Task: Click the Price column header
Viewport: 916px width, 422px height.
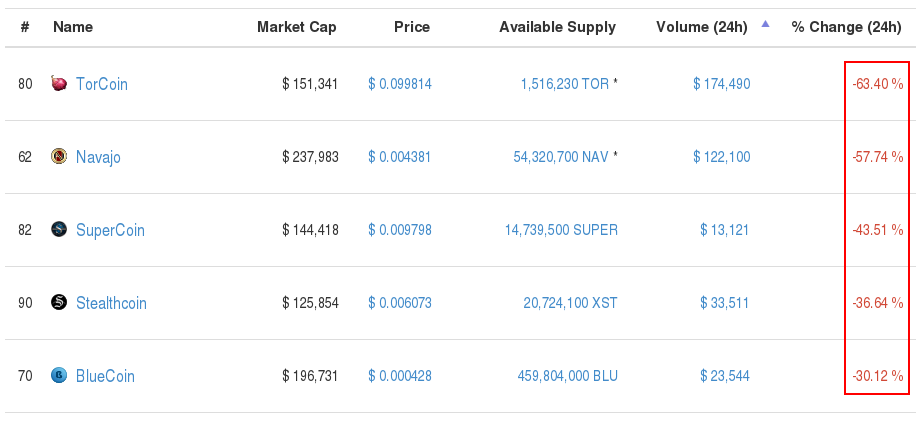Action: (411, 27)
